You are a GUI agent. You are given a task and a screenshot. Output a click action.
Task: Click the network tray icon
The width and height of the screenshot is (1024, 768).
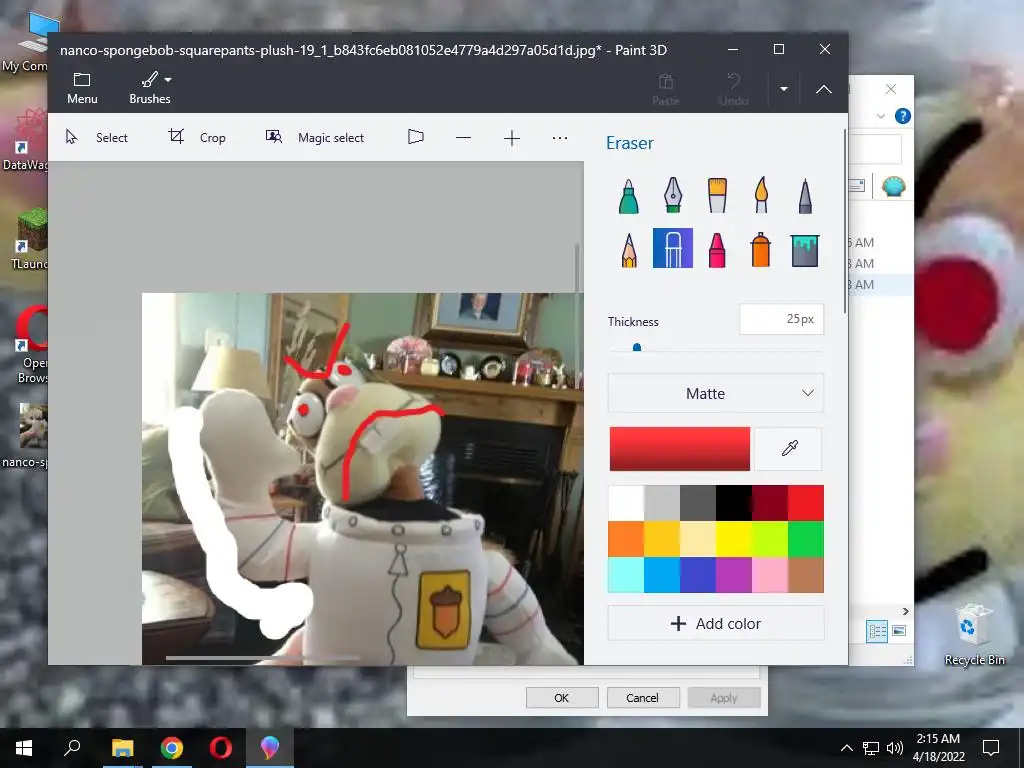(871, 748)
